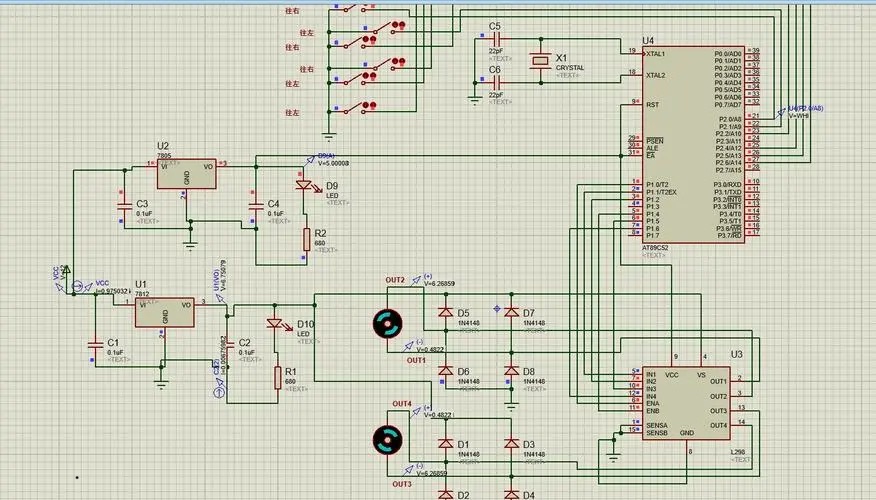Image resolution: width=876 pixels, height=500 pixels.
Task: Click the 22pF value under C5
Action: coord(496,51)
